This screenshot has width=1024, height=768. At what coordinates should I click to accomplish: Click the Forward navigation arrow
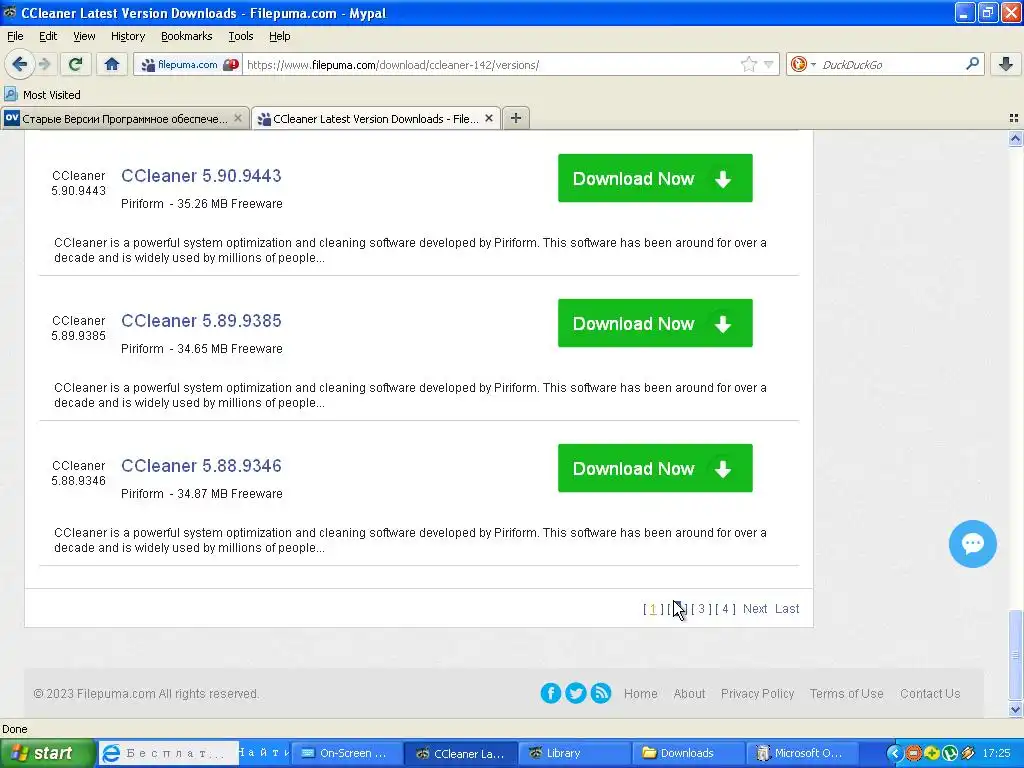[x=44, y=64]
